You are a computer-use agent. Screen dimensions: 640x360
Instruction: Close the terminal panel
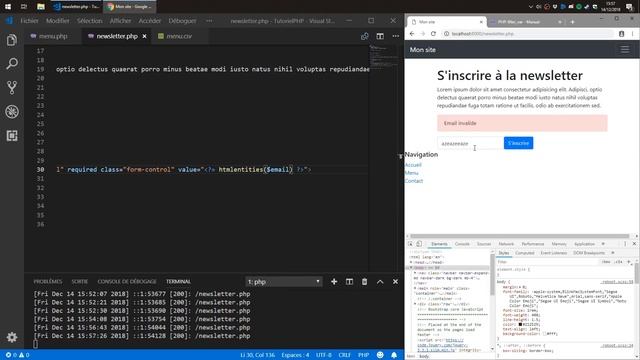pyautogui.click(x=395, y=282)
